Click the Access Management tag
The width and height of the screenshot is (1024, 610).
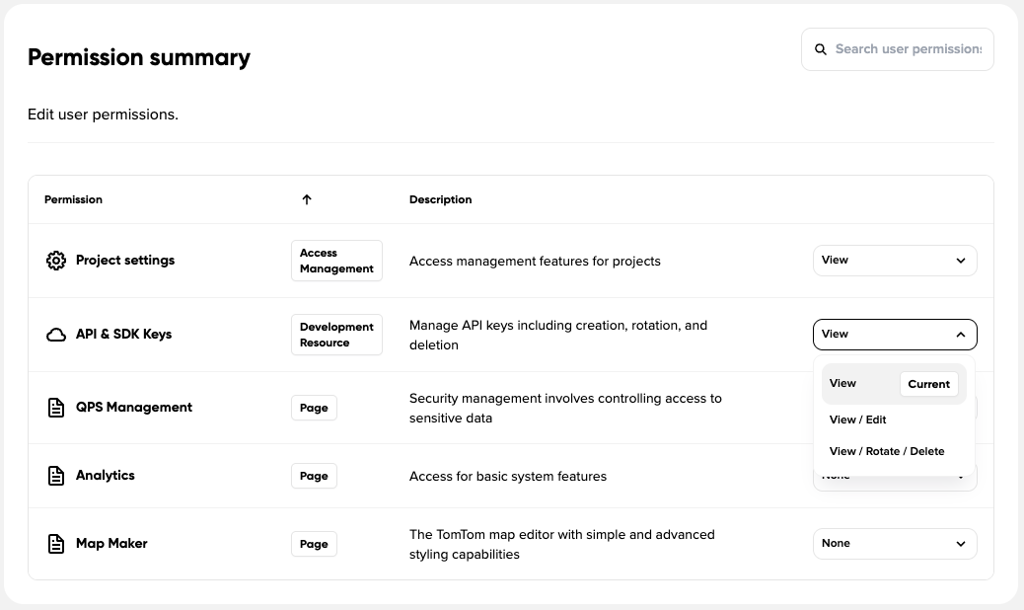click(336, 261)
